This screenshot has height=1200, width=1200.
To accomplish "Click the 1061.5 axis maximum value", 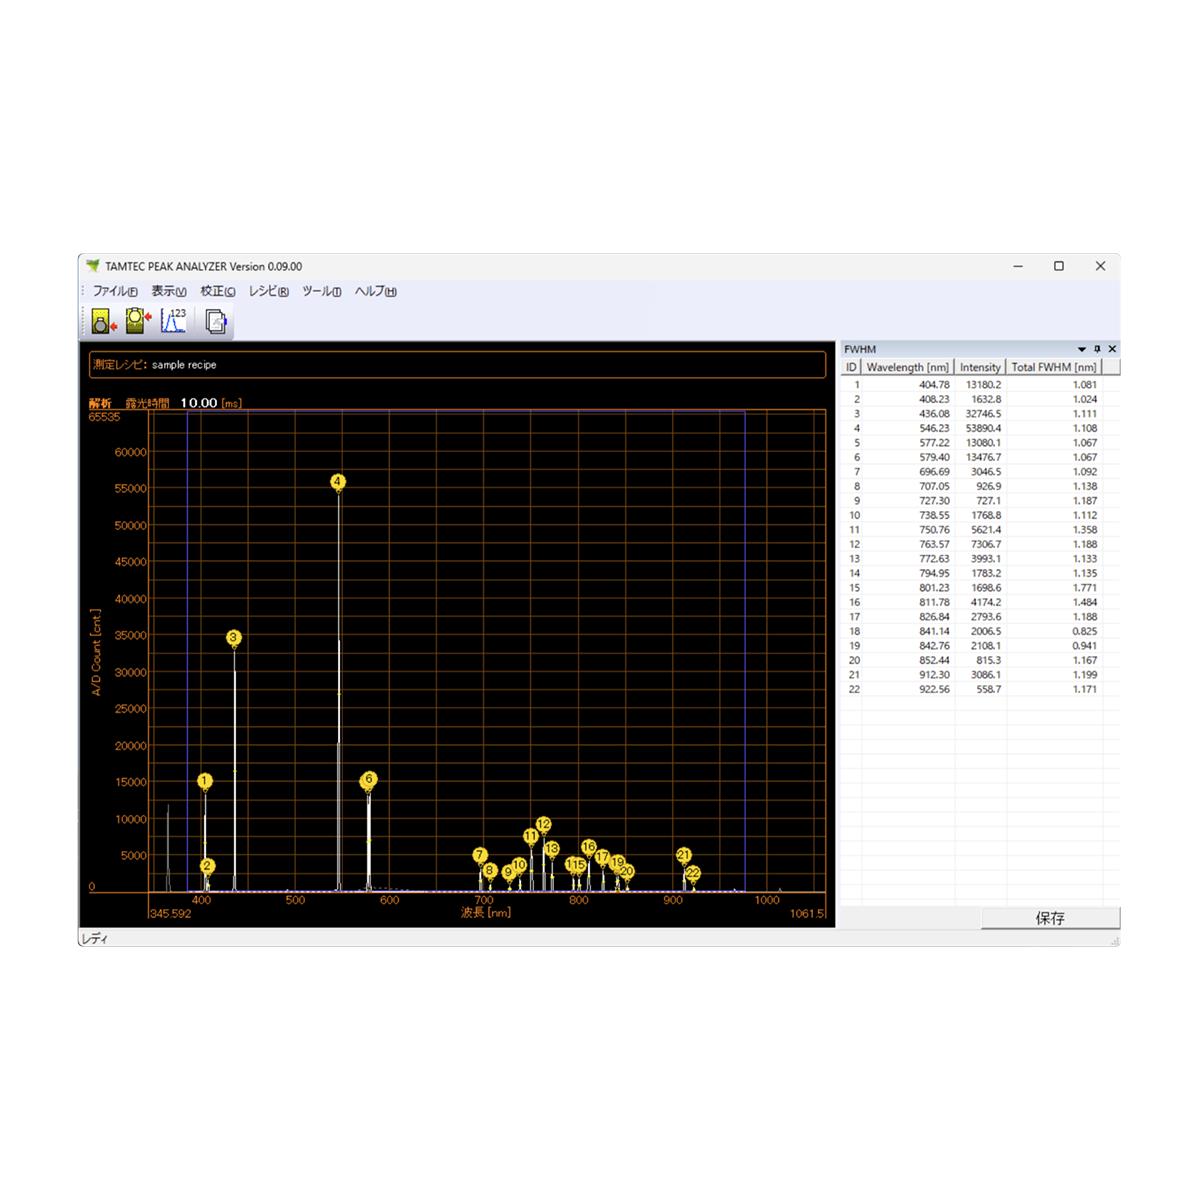I will [x=807, y=914].
